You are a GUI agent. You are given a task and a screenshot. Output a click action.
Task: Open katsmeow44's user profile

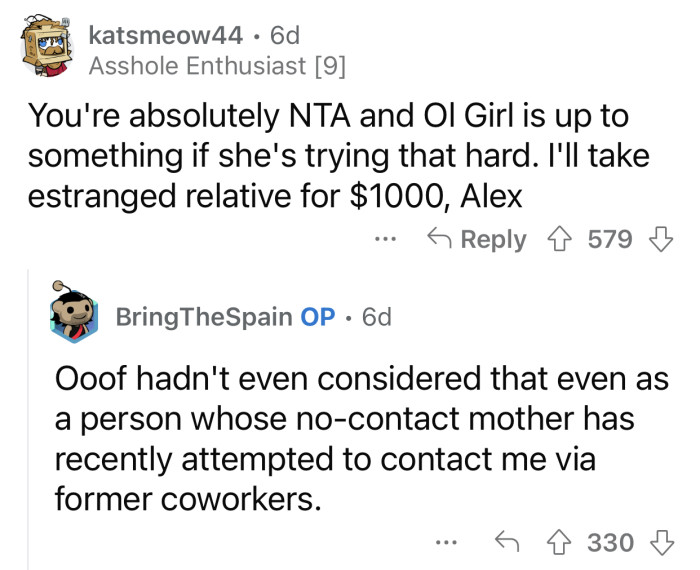point(166,37)
